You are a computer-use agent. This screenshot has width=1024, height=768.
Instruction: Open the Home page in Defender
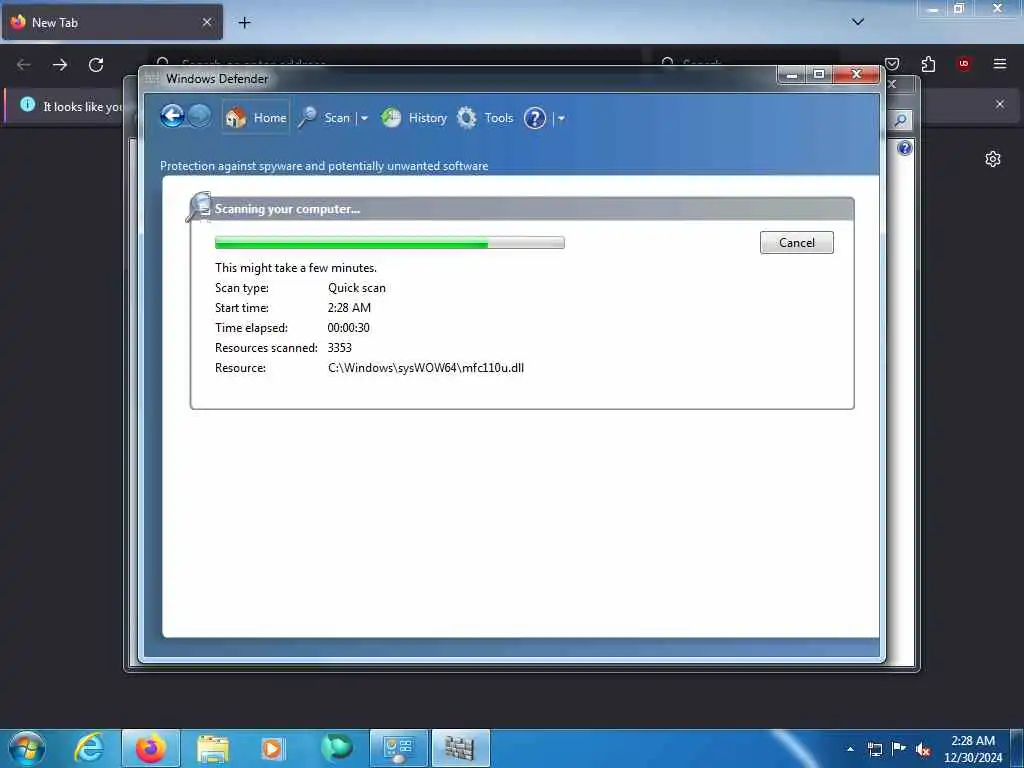[256, 118]
